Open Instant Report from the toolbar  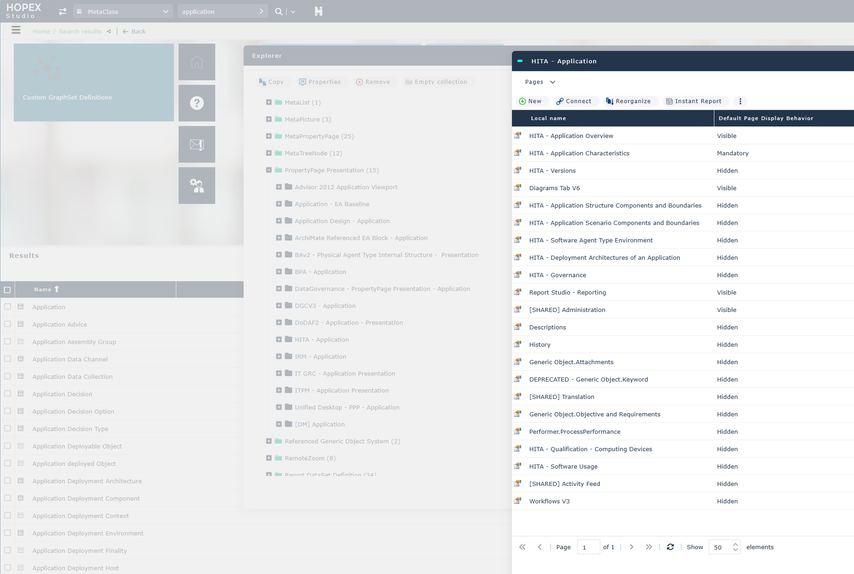pos(693,101)
